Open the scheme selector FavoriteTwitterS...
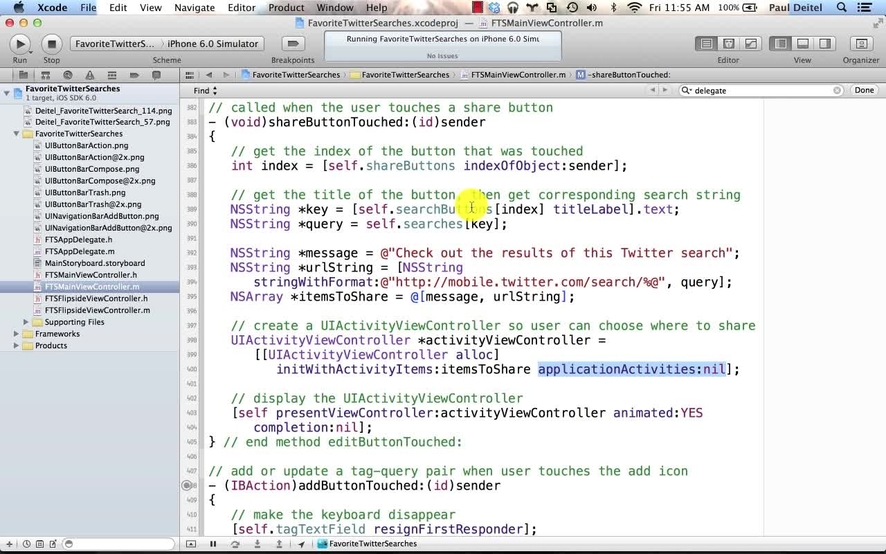 [115, 44]
